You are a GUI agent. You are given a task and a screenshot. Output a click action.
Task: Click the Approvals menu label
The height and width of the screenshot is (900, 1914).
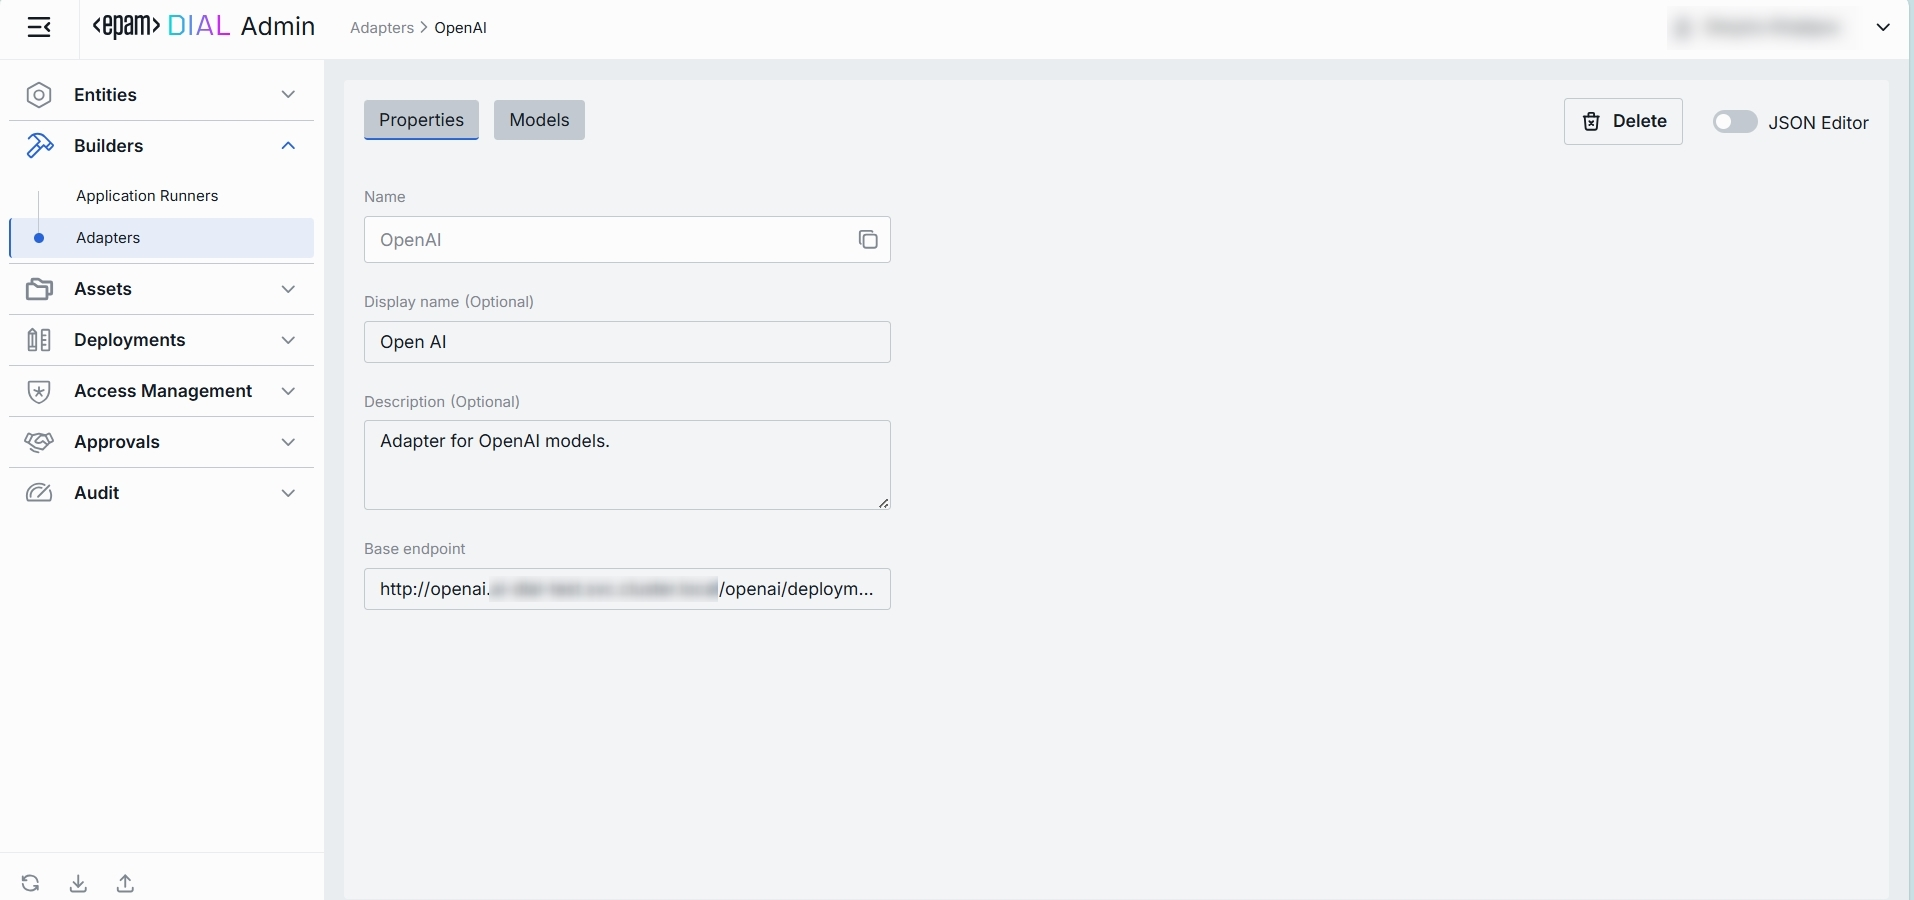117,442
